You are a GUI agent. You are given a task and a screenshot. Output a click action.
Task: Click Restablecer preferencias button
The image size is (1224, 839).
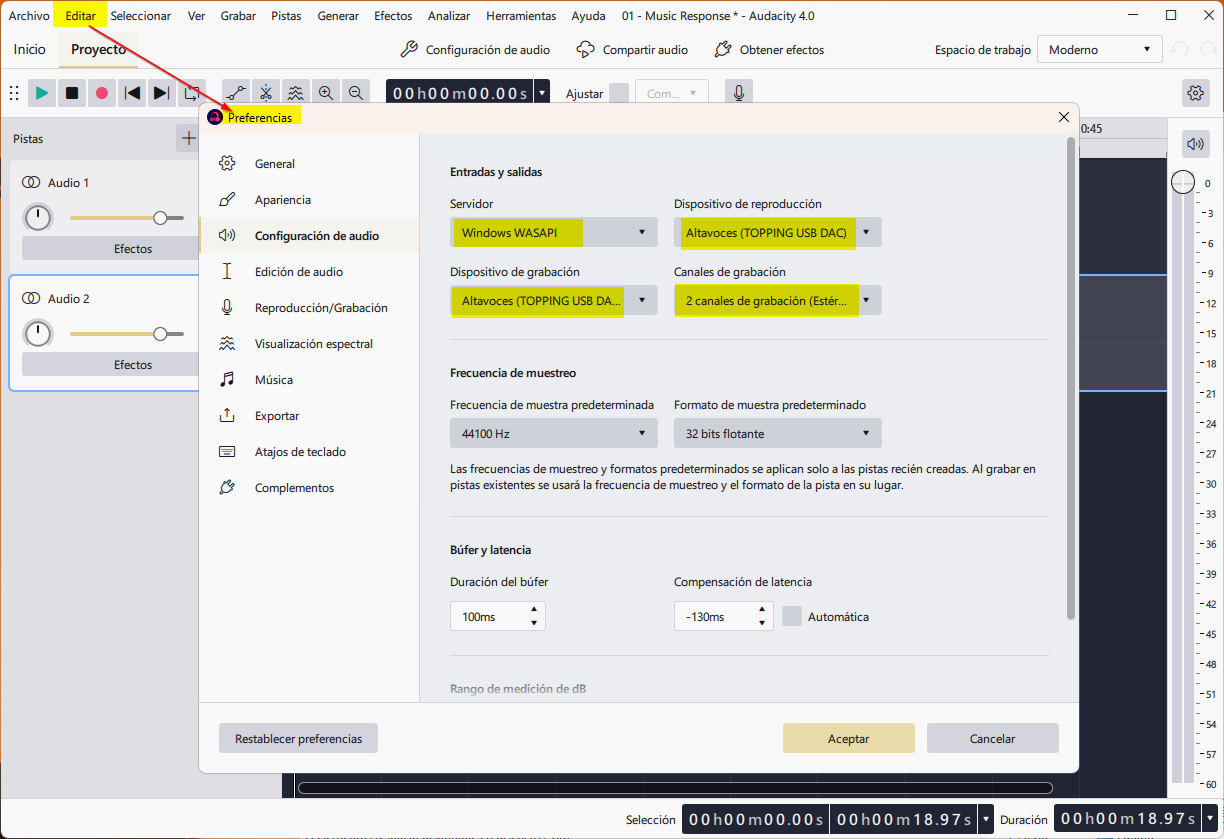298,739
